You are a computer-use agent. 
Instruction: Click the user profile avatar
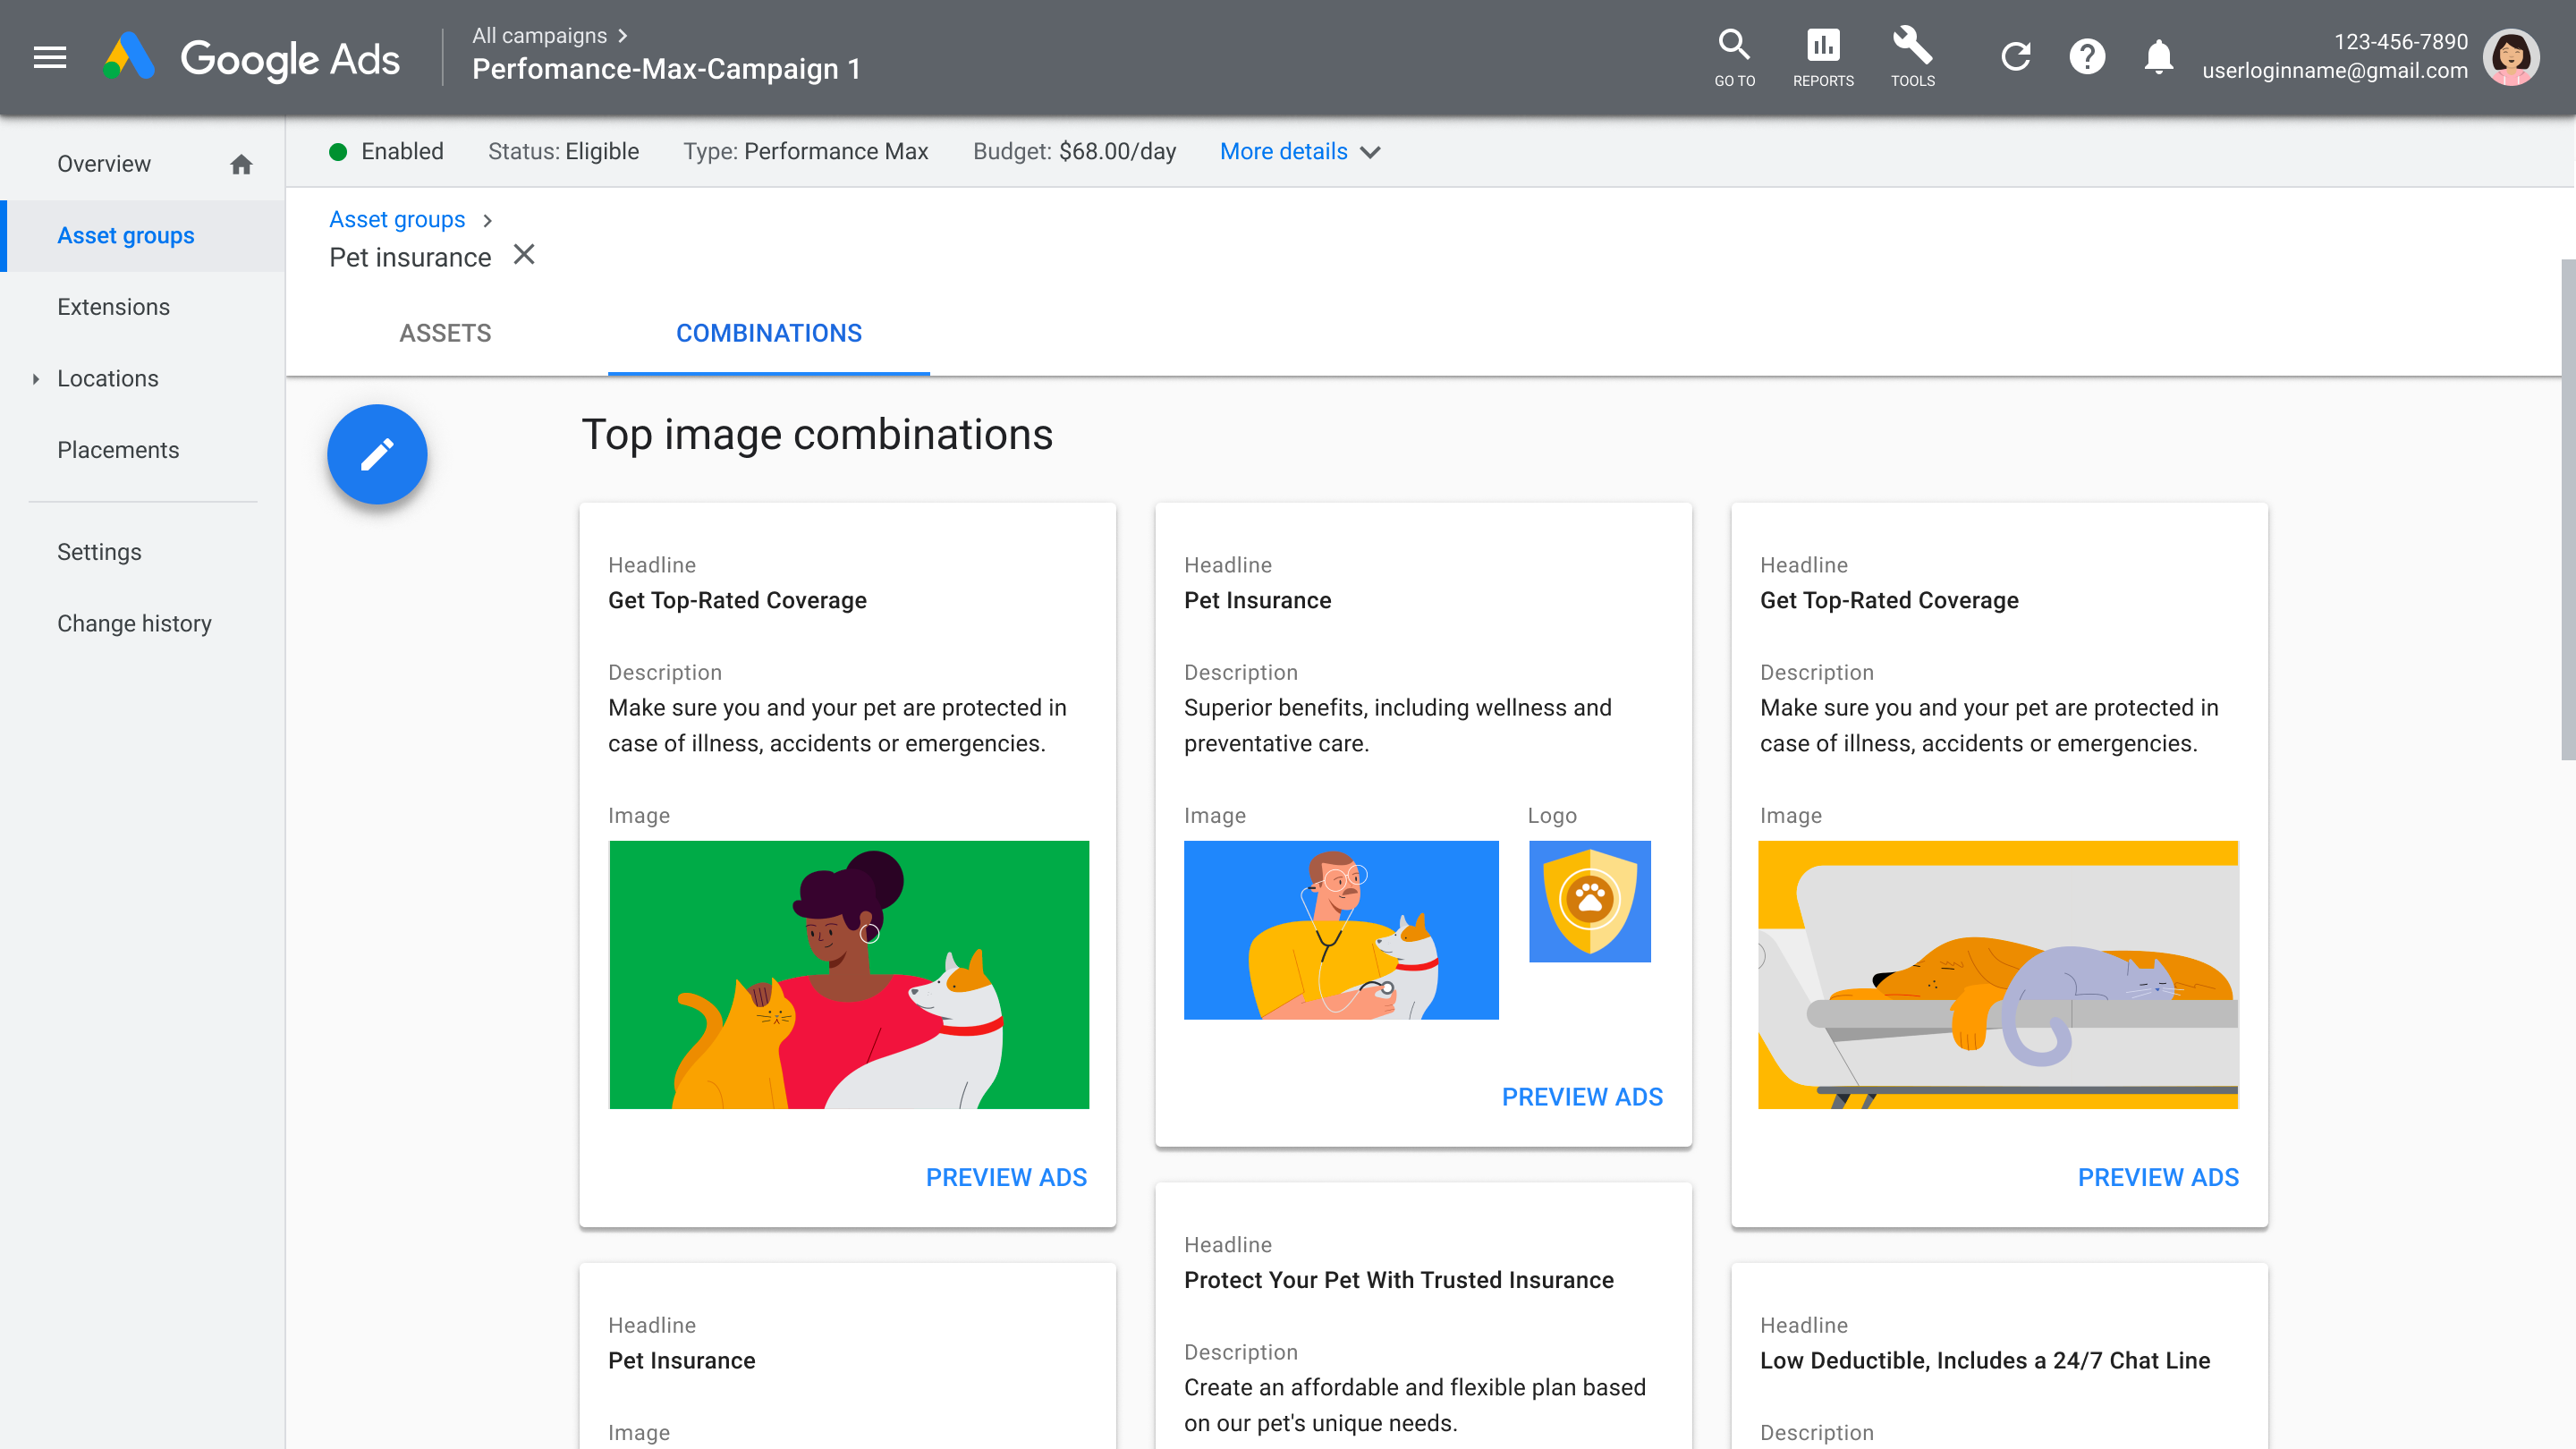coord(2510,57)
